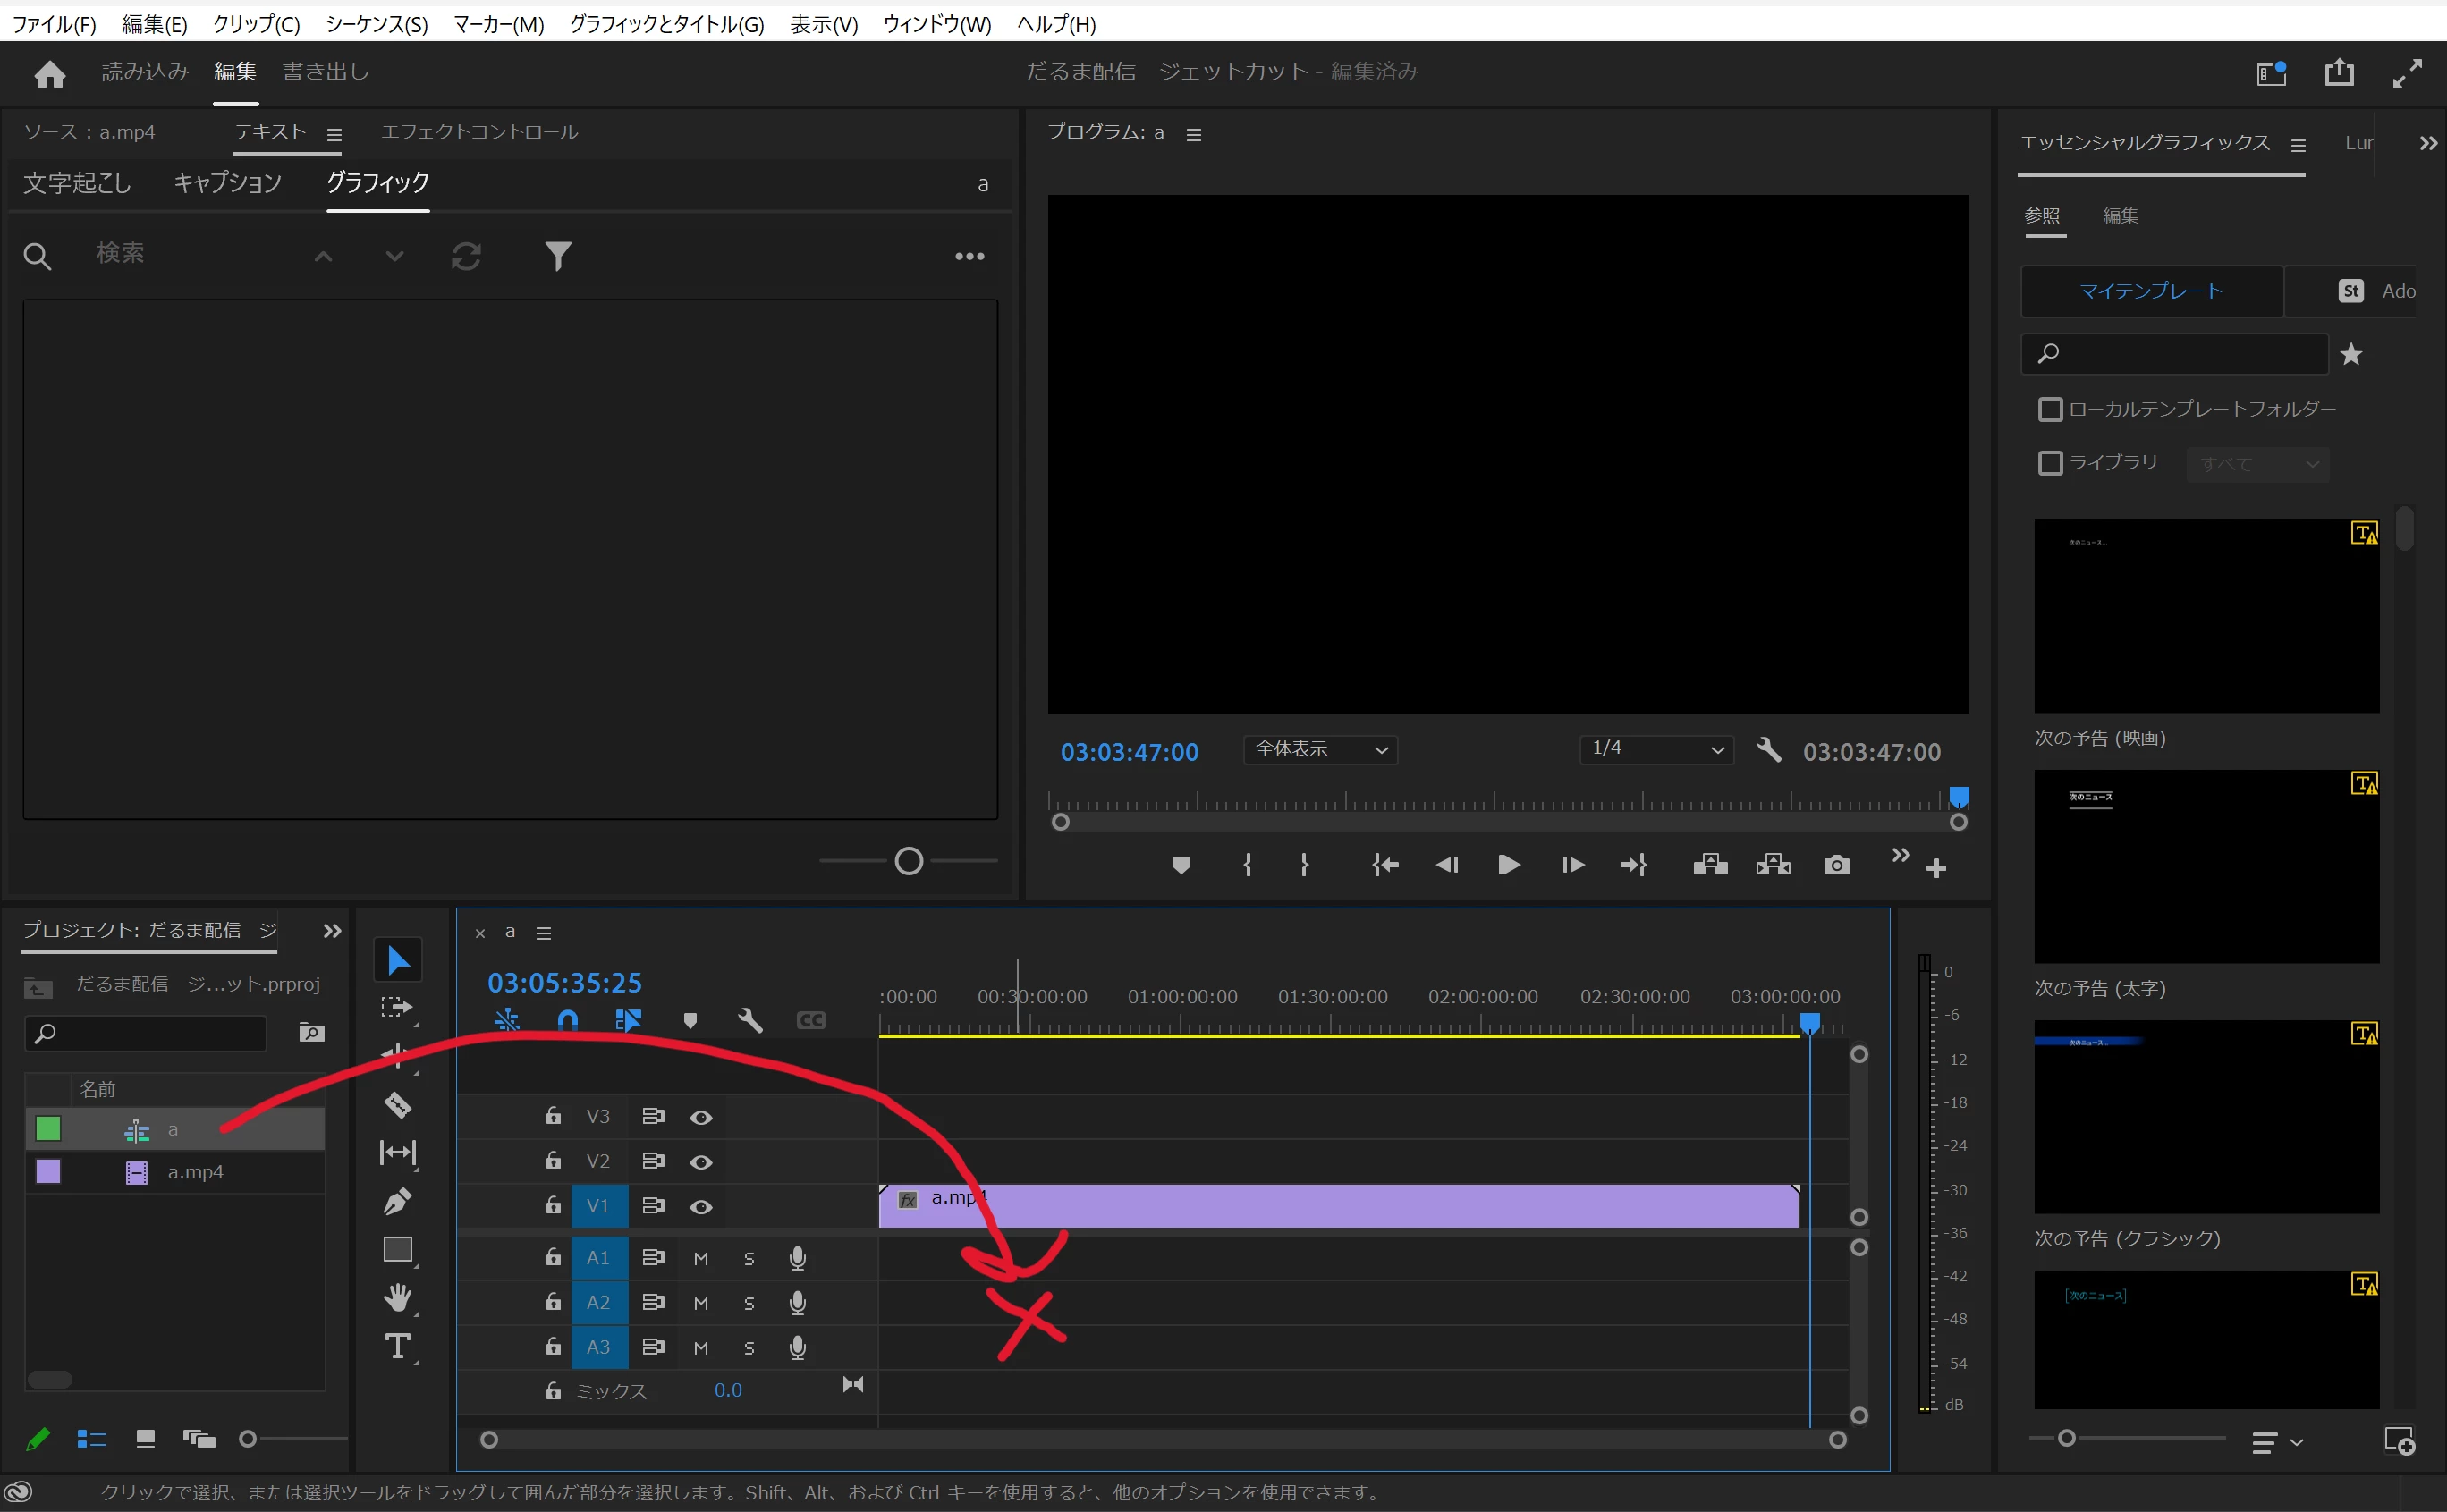Toggle timeline Snap magnet icon

pos(567,1020)
